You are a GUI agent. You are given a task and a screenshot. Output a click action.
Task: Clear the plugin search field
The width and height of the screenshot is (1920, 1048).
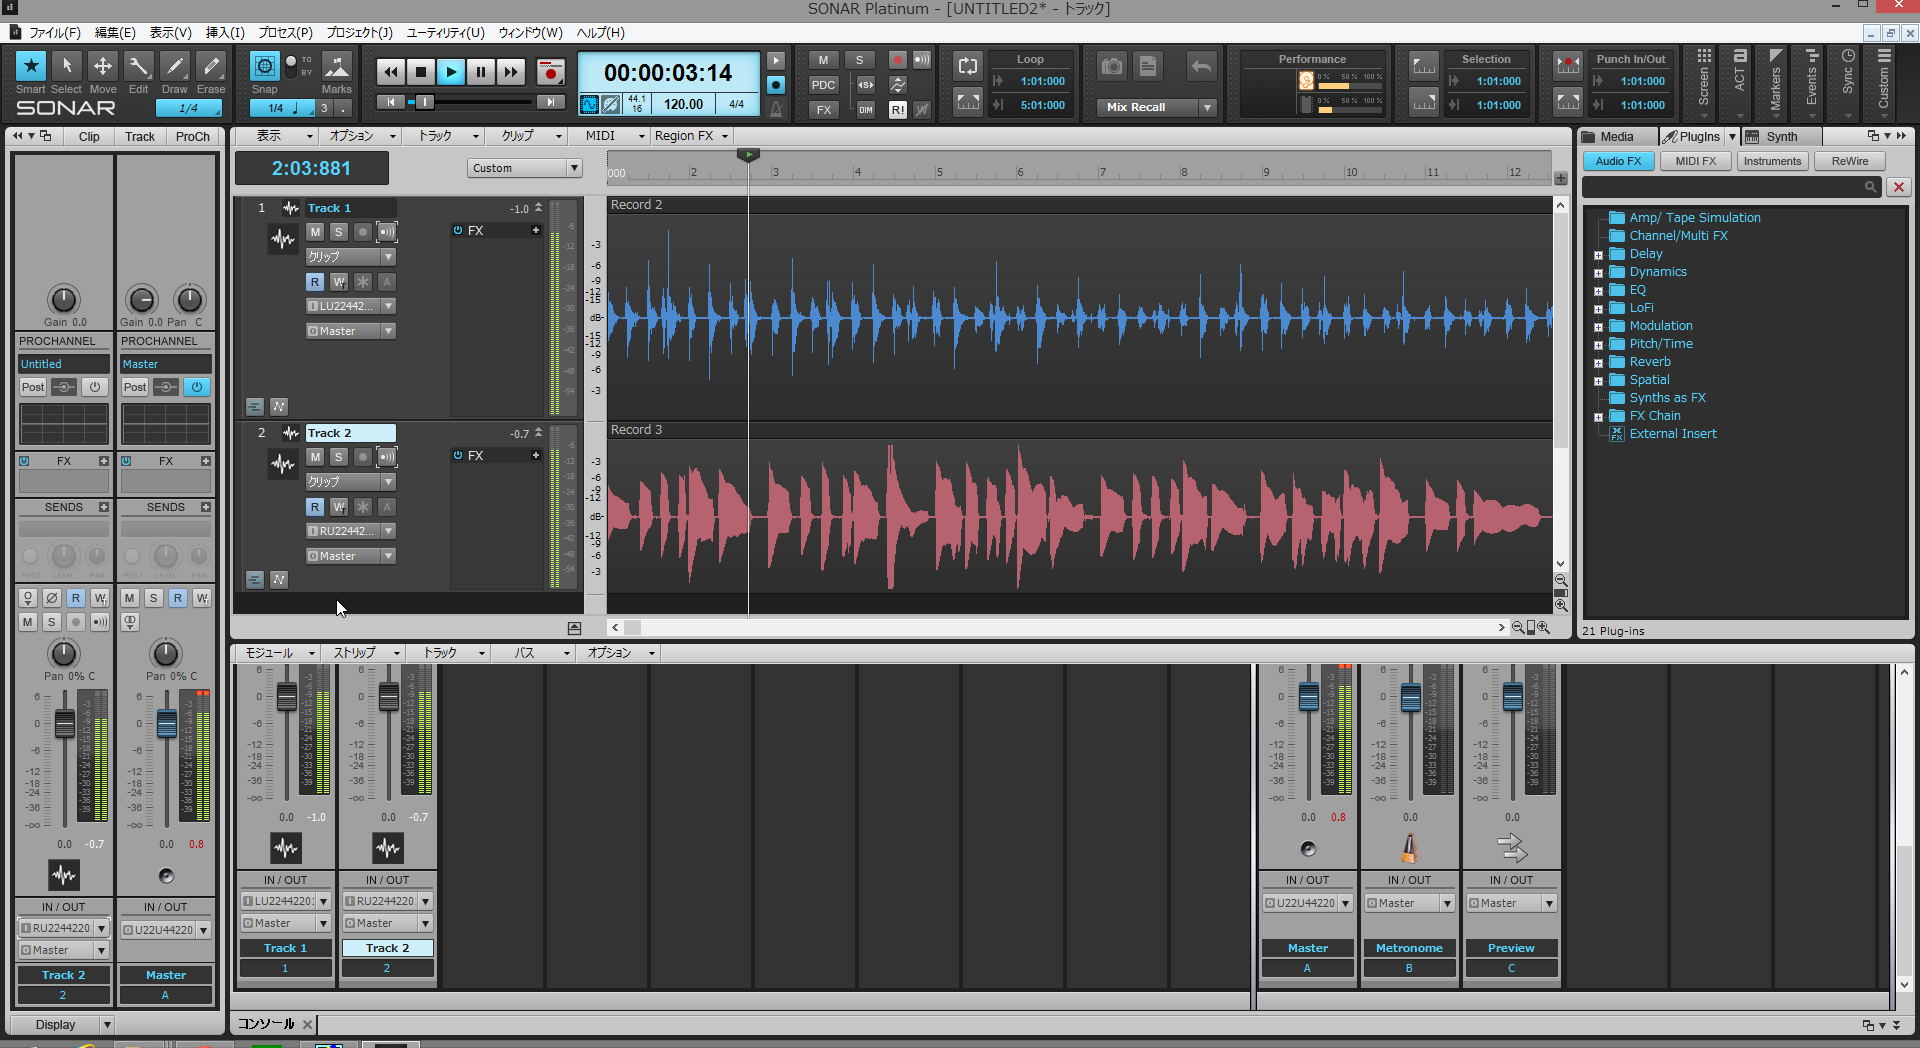pyautogui.click(x=1898, y=187)
